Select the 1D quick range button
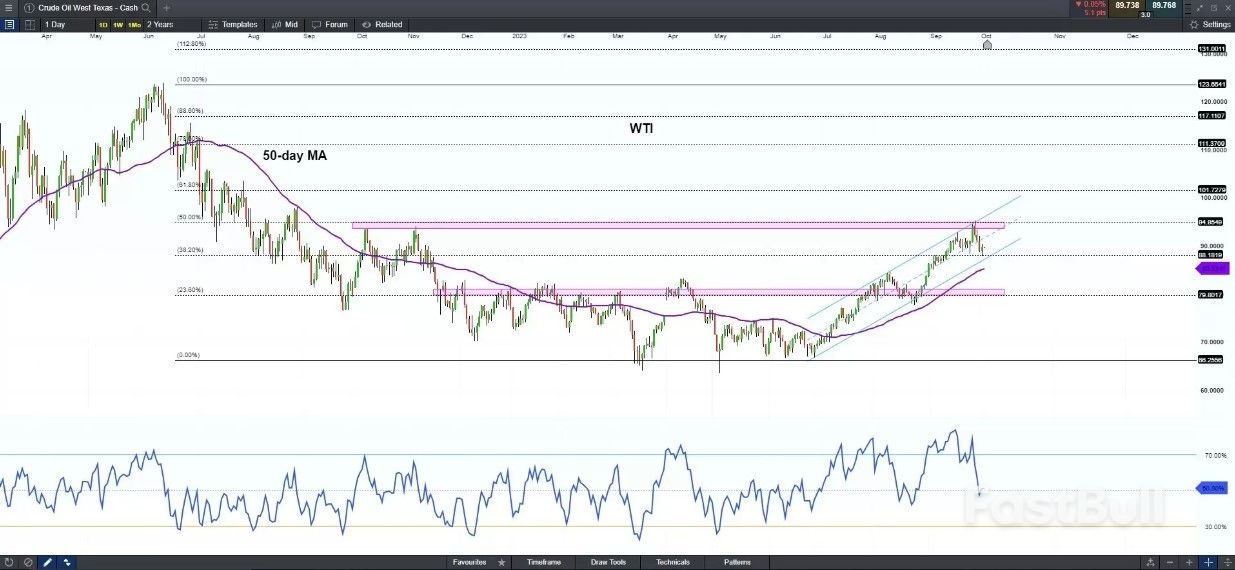Viewport: 1235px width, 570px height. [x=104, y=24]
